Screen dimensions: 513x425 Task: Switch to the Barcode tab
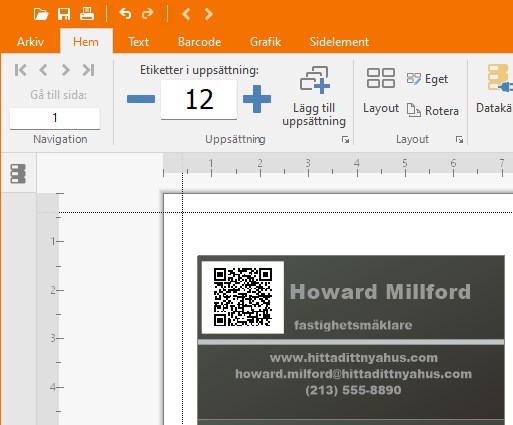coord(199,42)
